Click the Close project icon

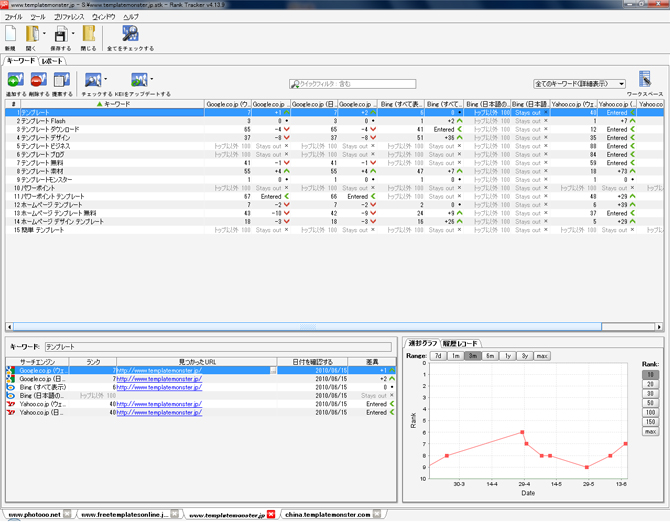pos(88,34)
